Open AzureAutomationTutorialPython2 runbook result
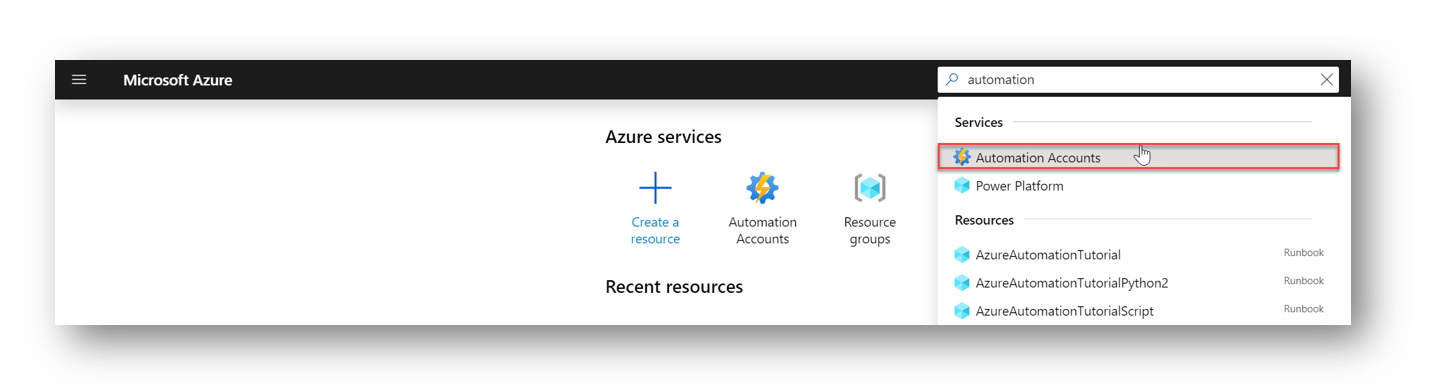This screenshot has height=383, width=1442. click(1138, 283)
